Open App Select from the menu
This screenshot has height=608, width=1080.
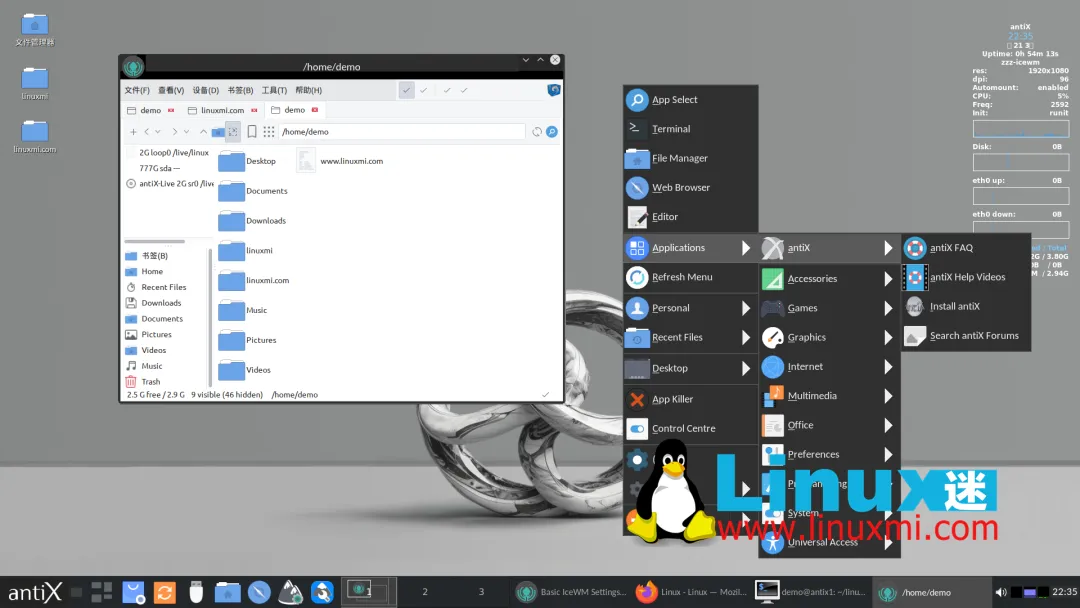[x=690, y=100]
